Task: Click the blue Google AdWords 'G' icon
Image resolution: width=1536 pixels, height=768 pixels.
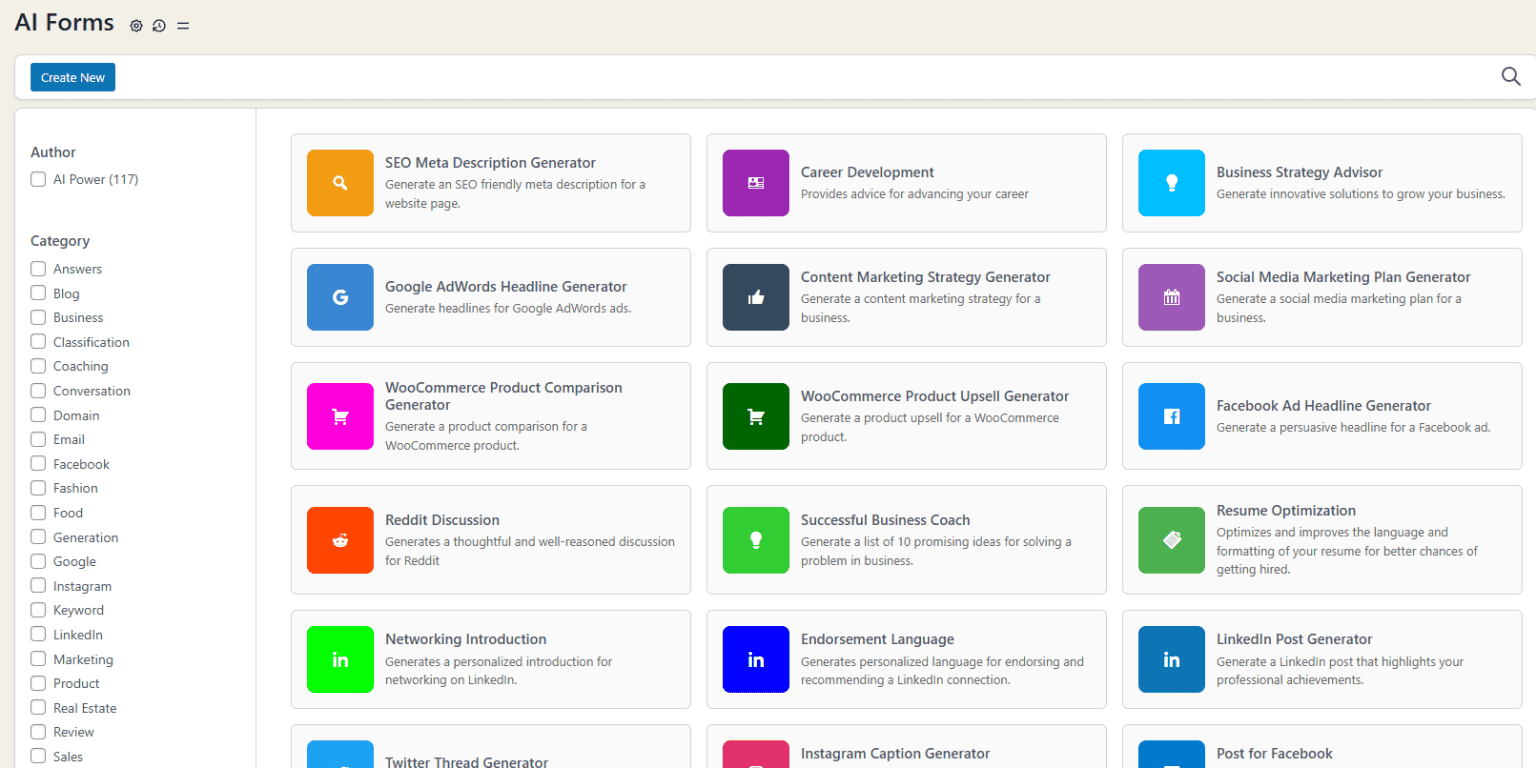Action: [340, 297]
